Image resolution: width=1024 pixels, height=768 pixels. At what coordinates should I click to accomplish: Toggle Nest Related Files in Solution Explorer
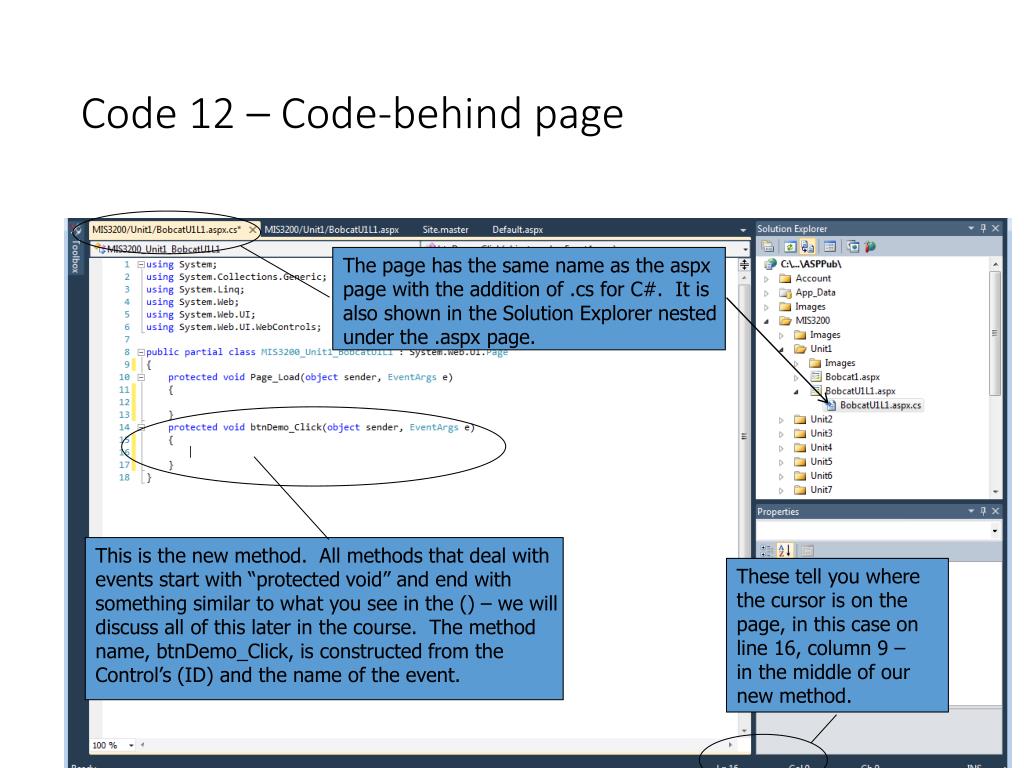tap(807, 247)
